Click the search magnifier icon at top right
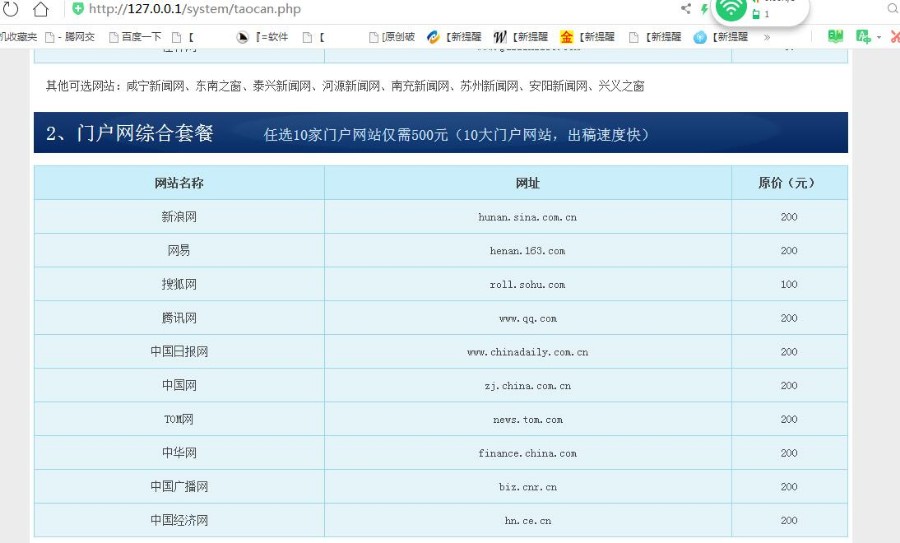900x543 pixels. click(893, 8)
